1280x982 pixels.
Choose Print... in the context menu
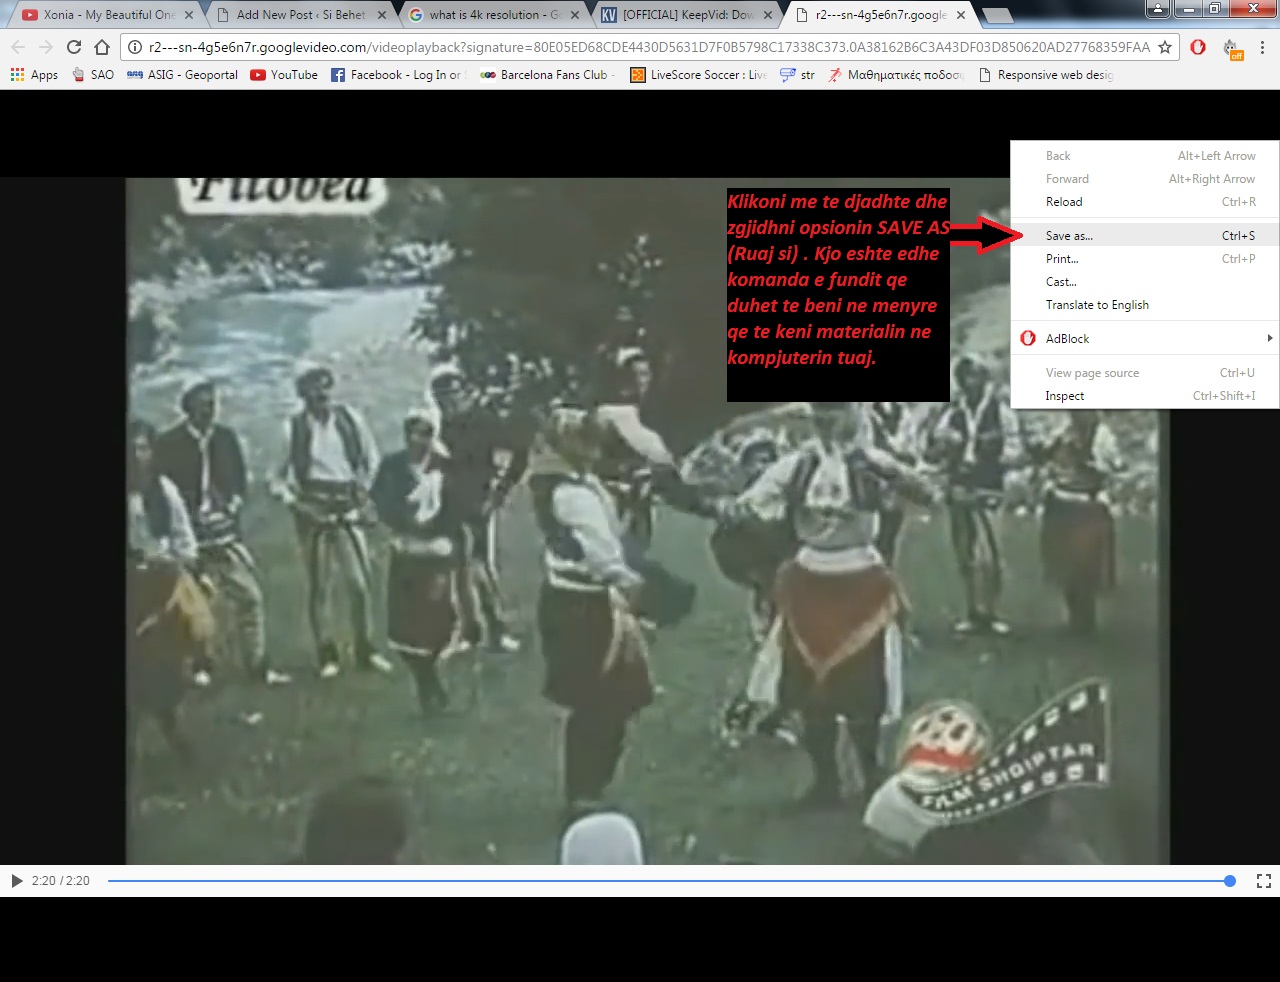1144,259
